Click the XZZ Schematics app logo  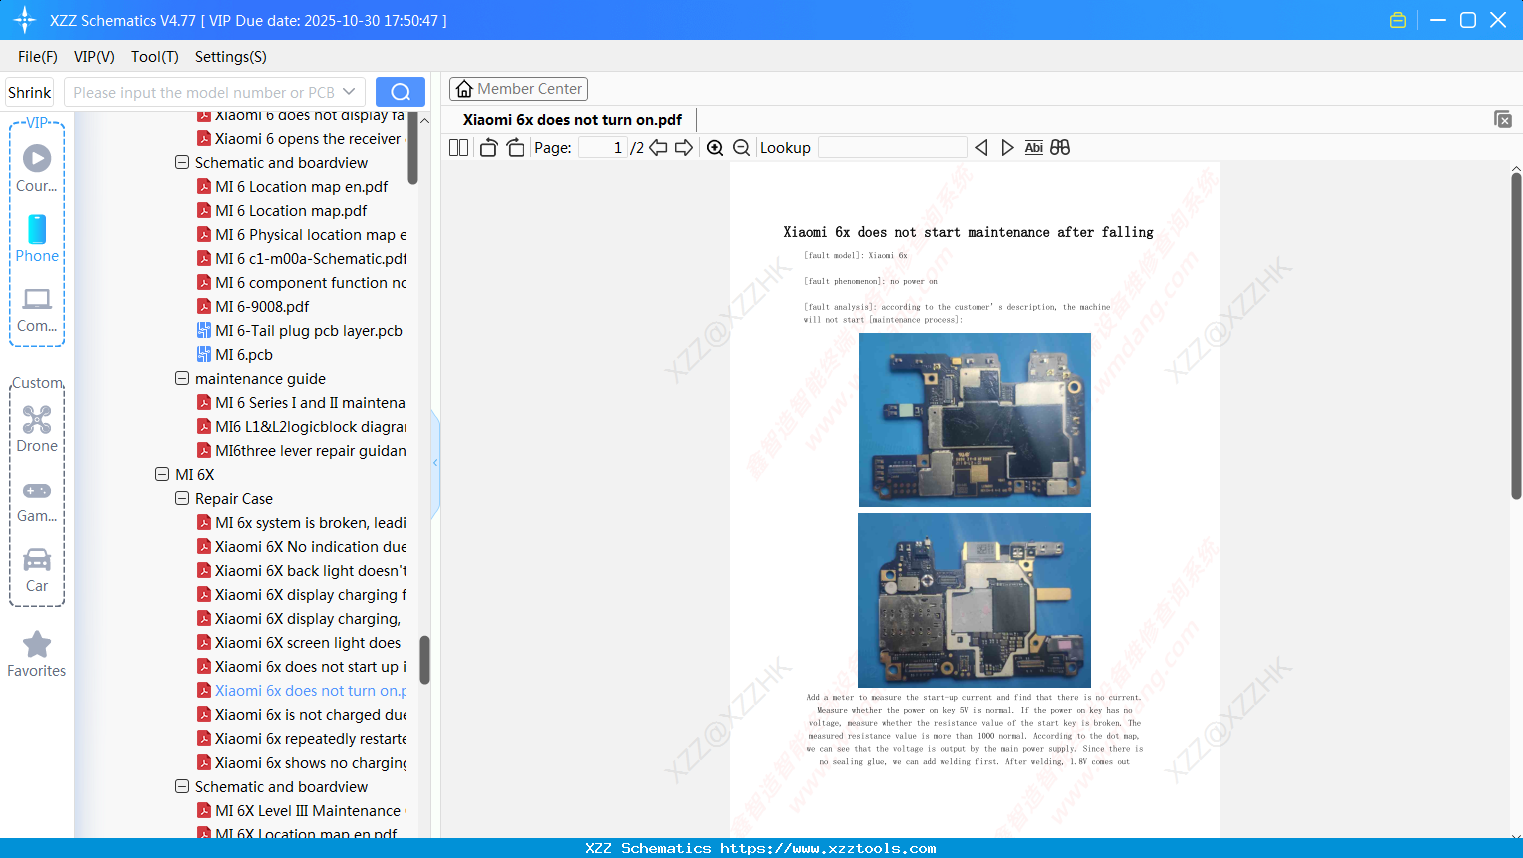tap(25, 20)
